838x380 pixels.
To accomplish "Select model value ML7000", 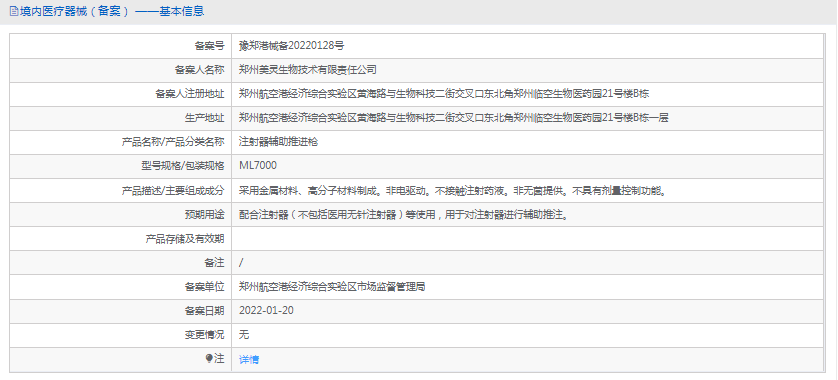I will [258, 166].
